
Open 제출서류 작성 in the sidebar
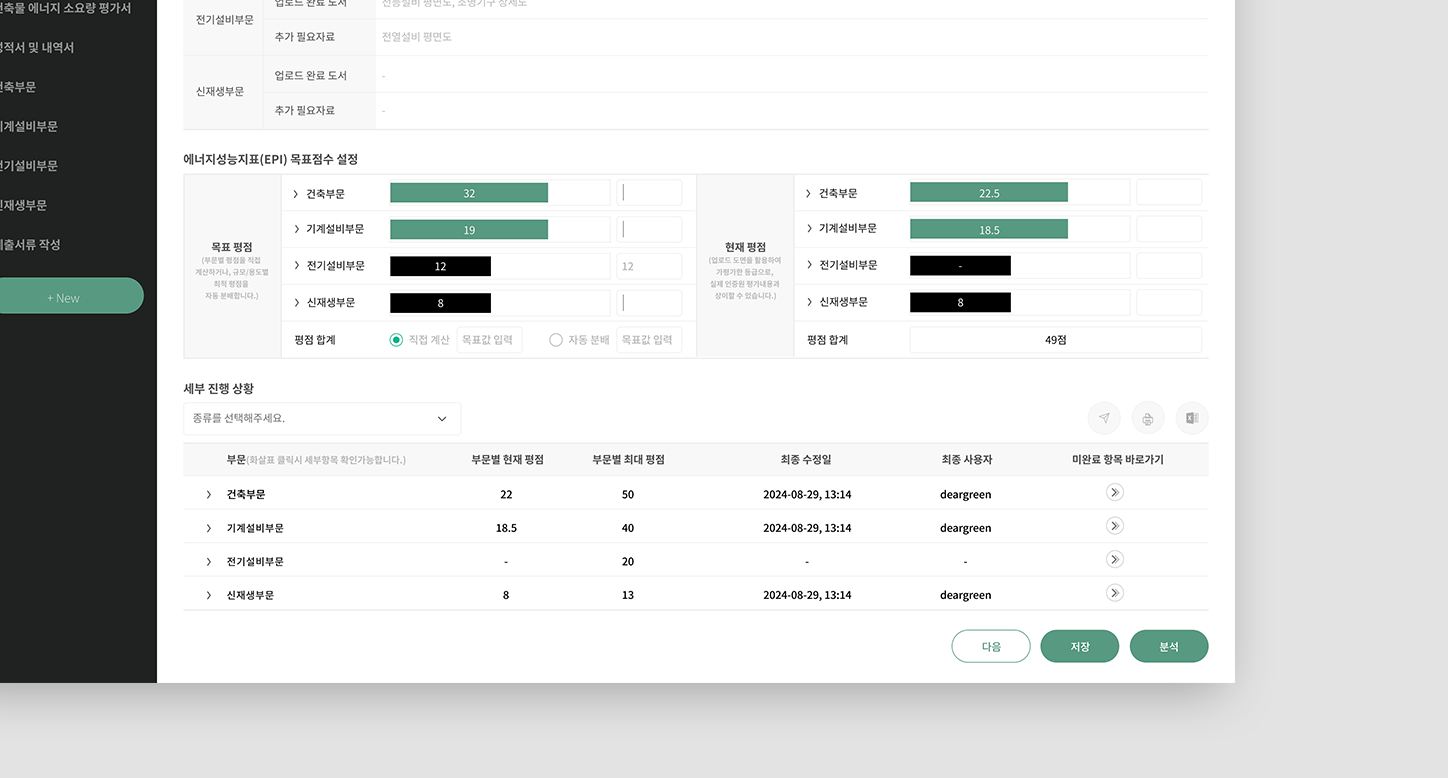[x=28, y=244]
